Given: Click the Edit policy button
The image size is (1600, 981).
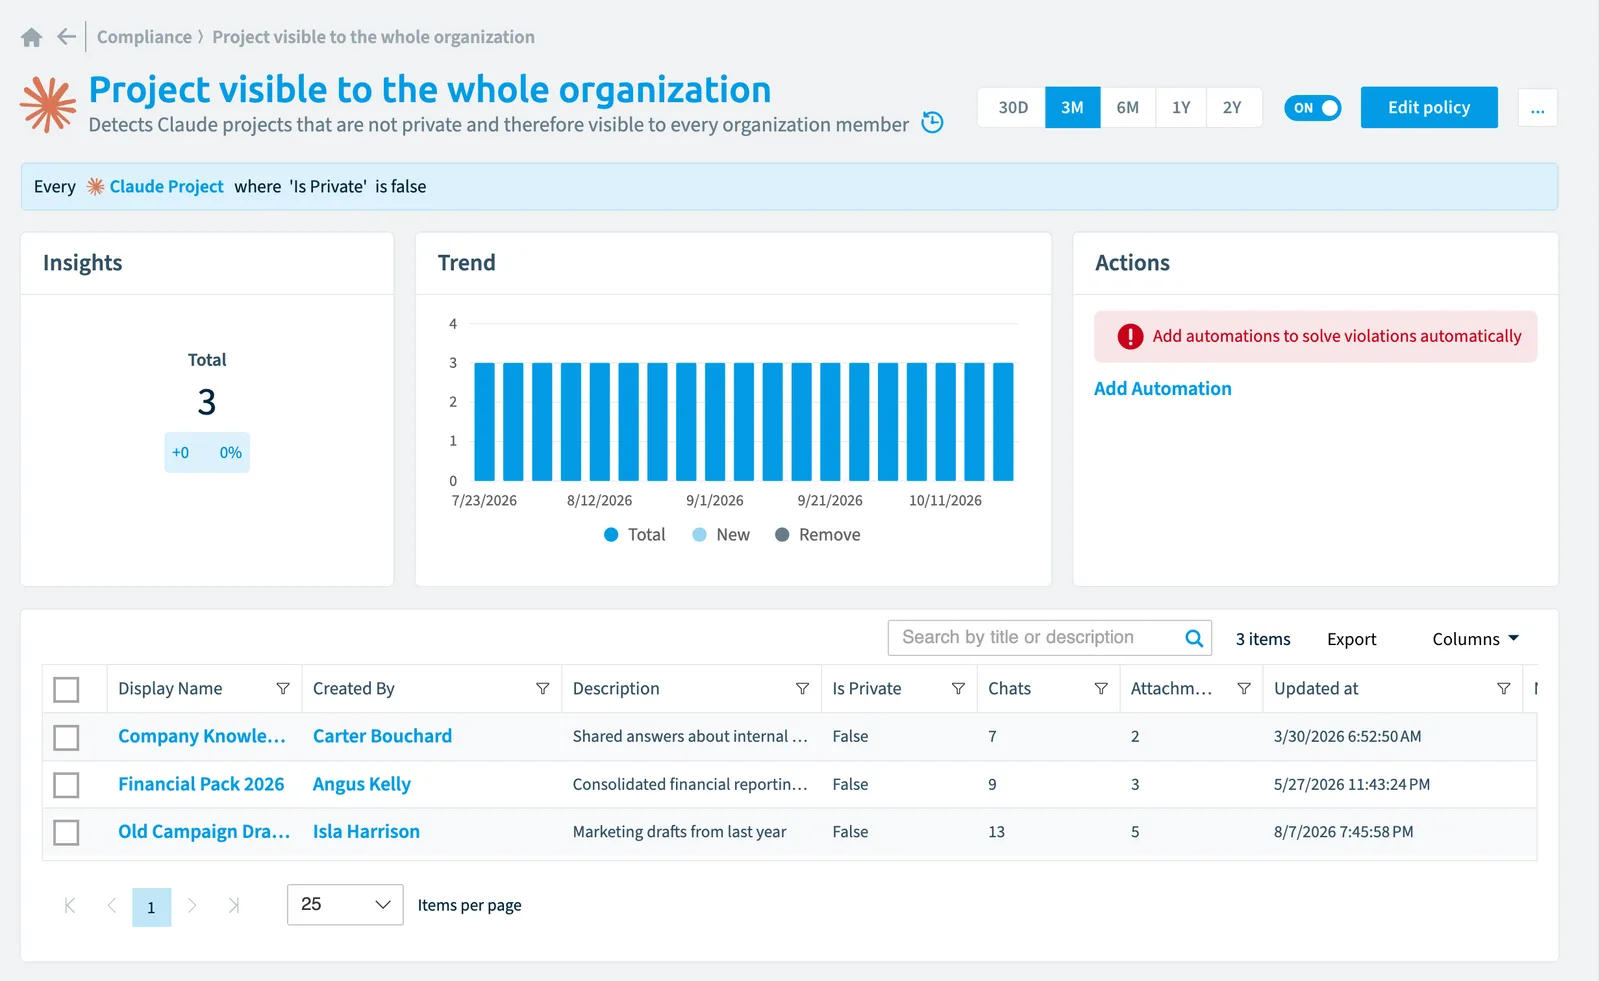Looking at the screenshot, I should 1429,108.
